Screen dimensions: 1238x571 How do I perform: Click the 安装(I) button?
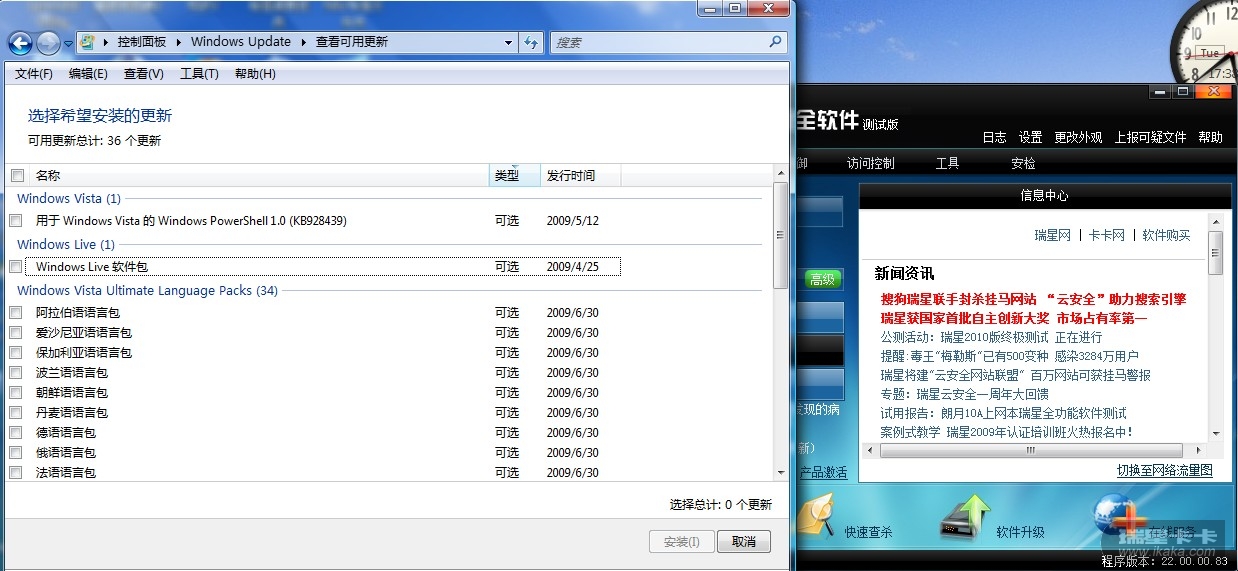click(x=681, y=541)
